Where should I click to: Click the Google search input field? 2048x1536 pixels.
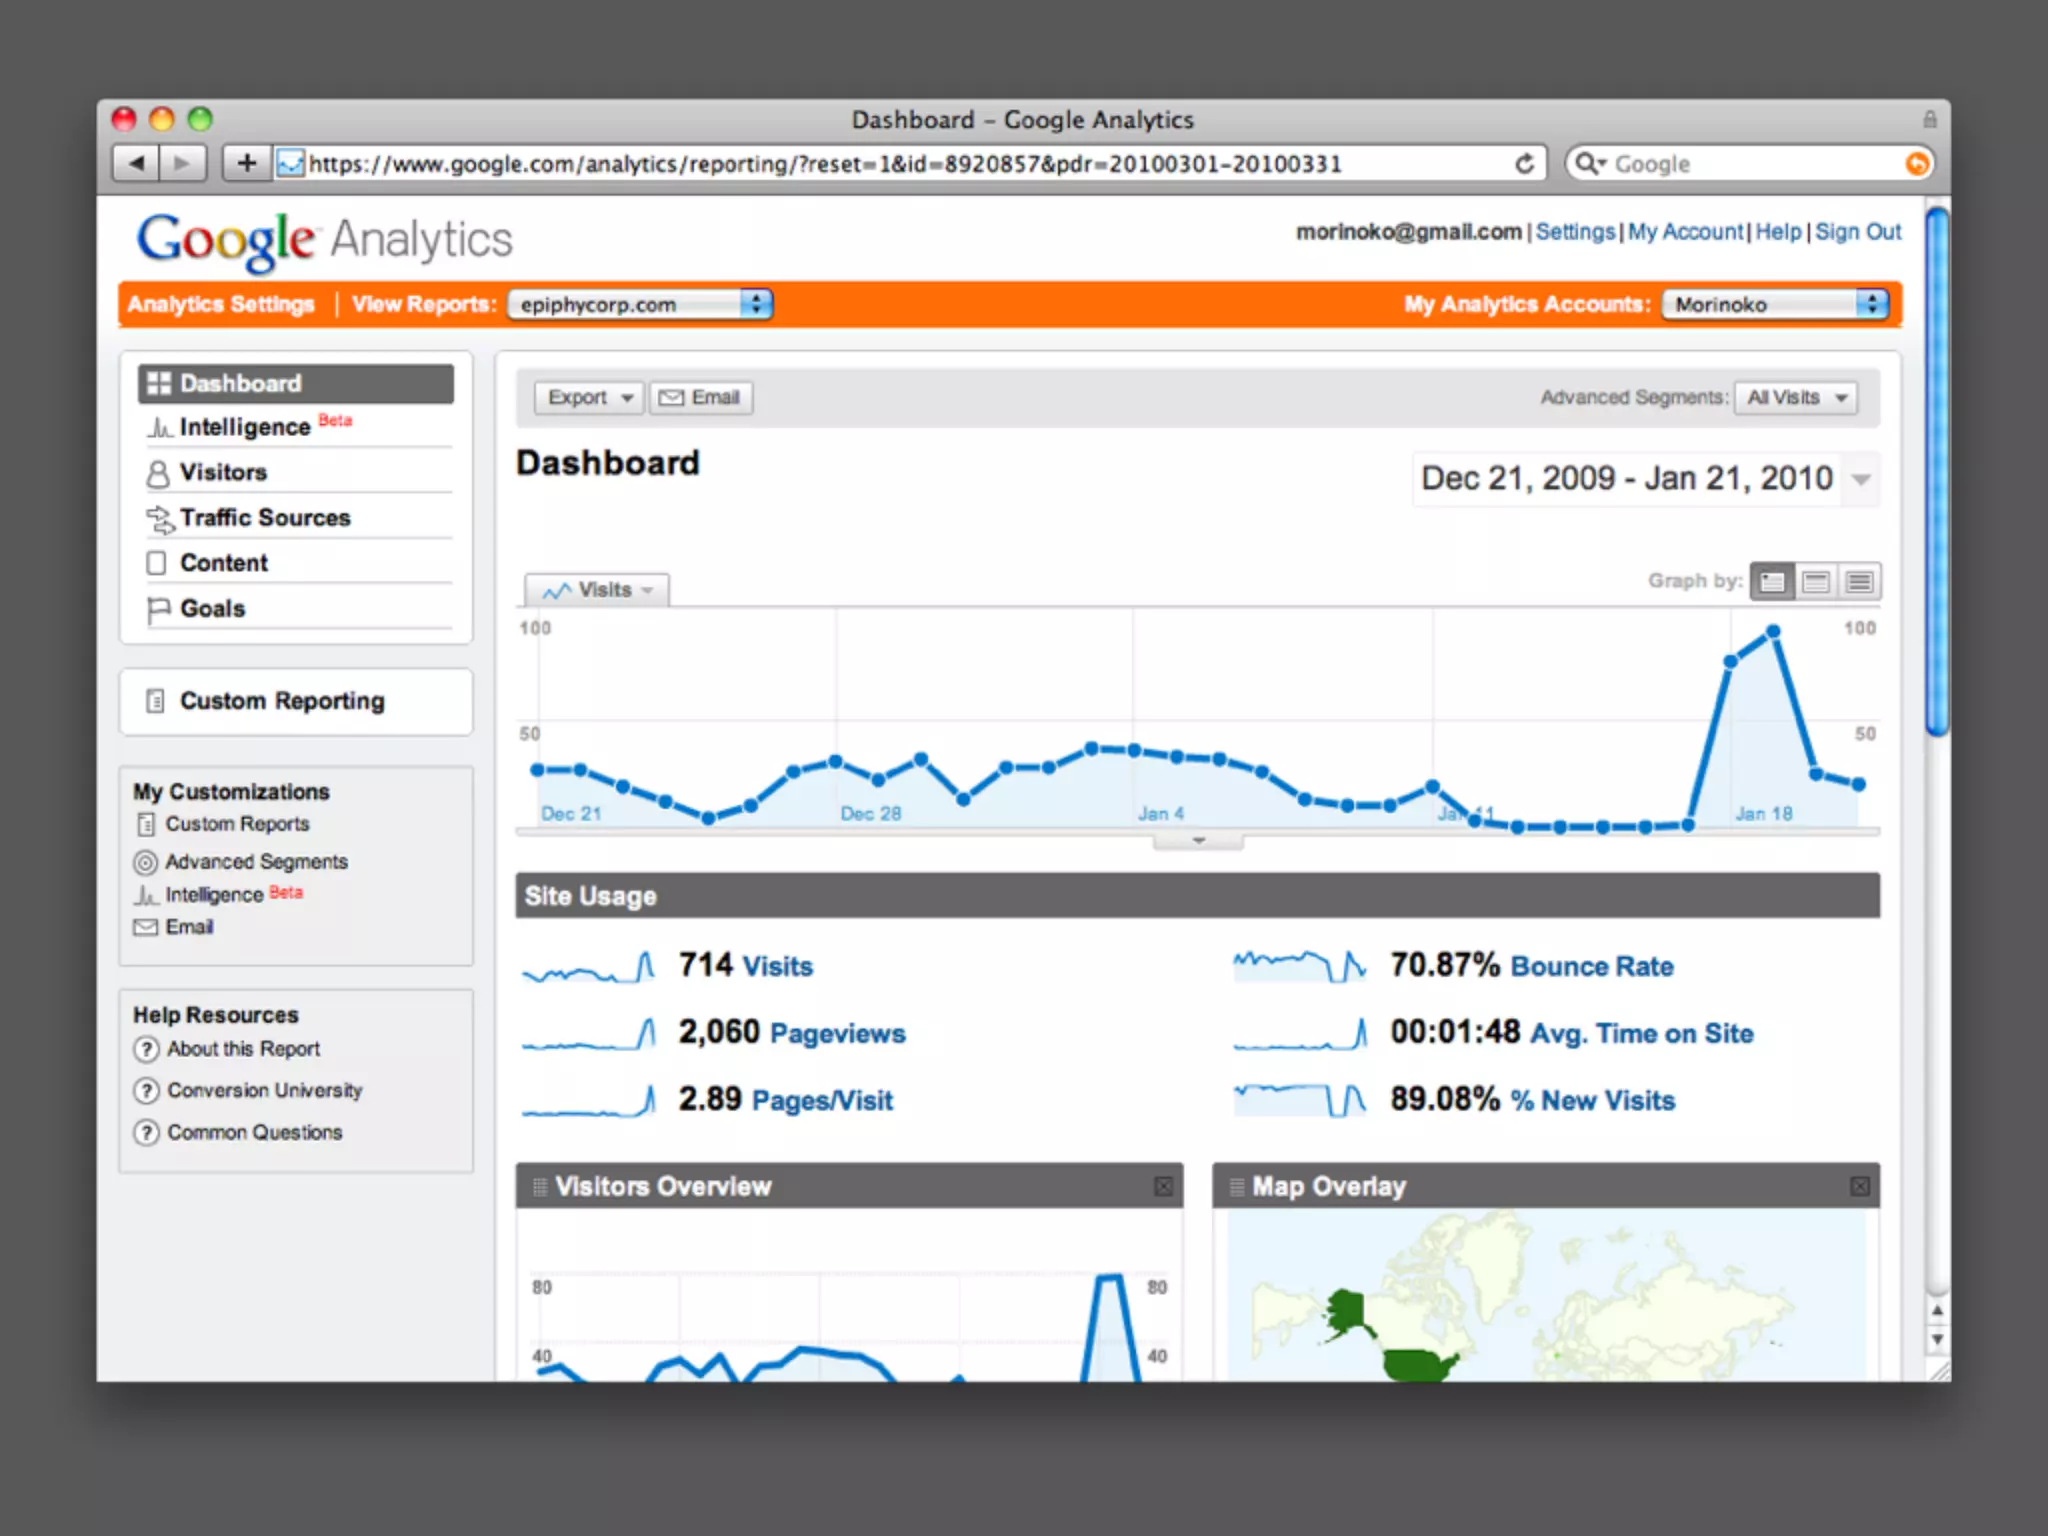tap(1750, 164)
